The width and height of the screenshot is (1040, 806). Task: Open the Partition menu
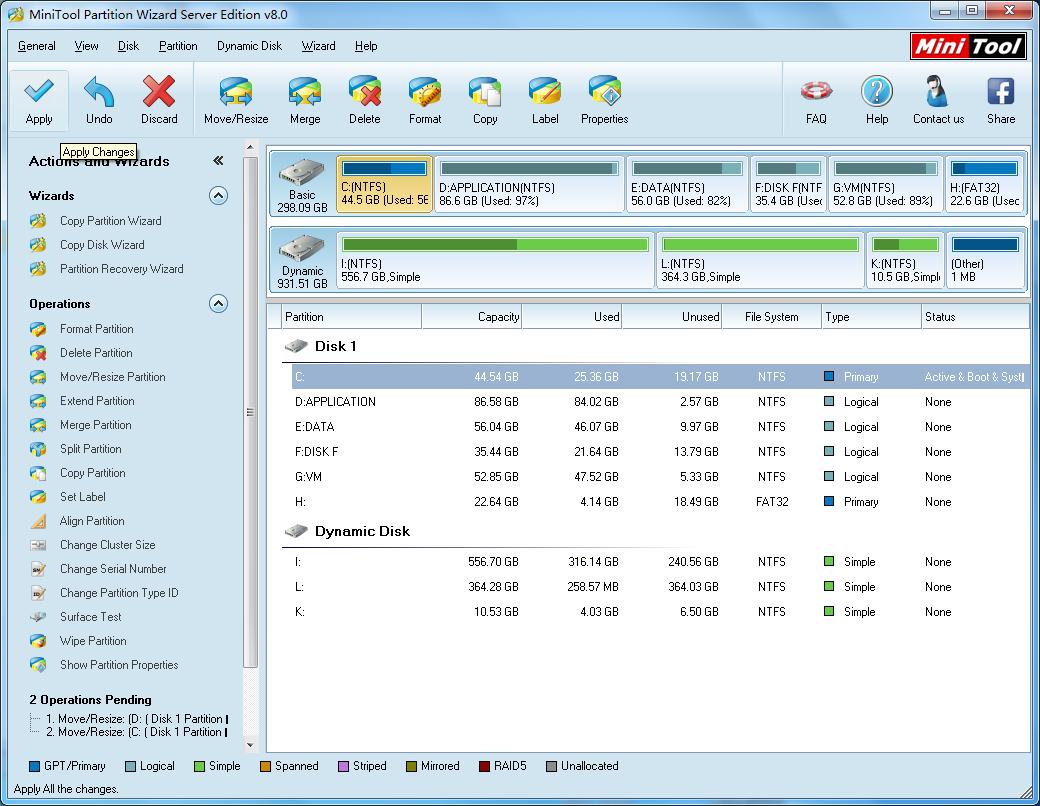178,46
